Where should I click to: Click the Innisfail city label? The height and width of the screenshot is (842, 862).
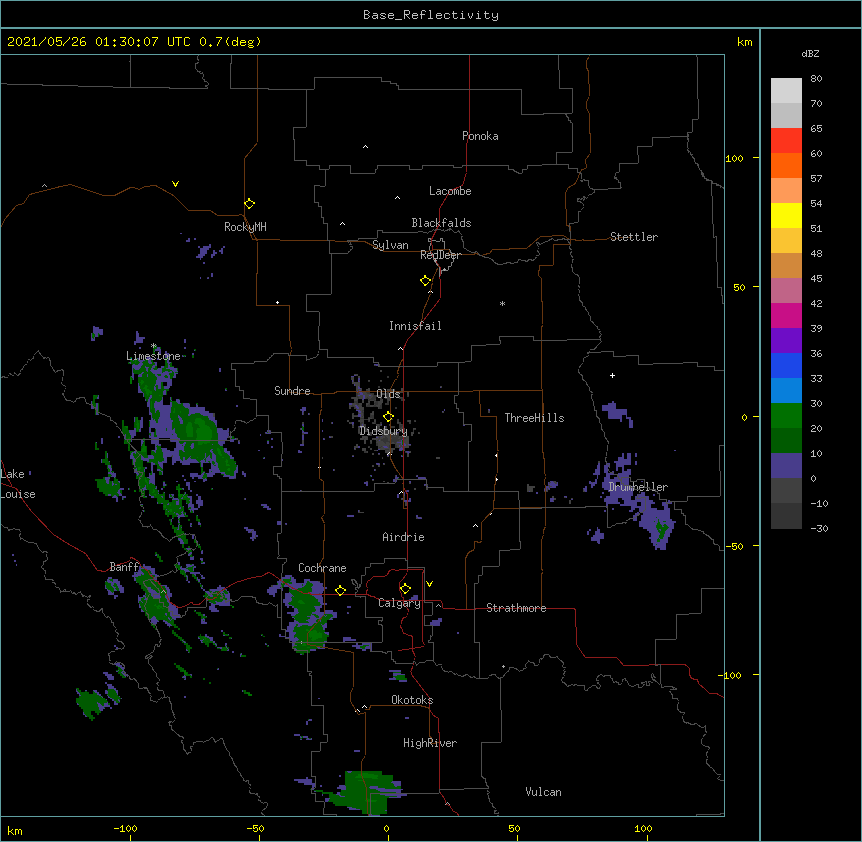coord(415,326)
